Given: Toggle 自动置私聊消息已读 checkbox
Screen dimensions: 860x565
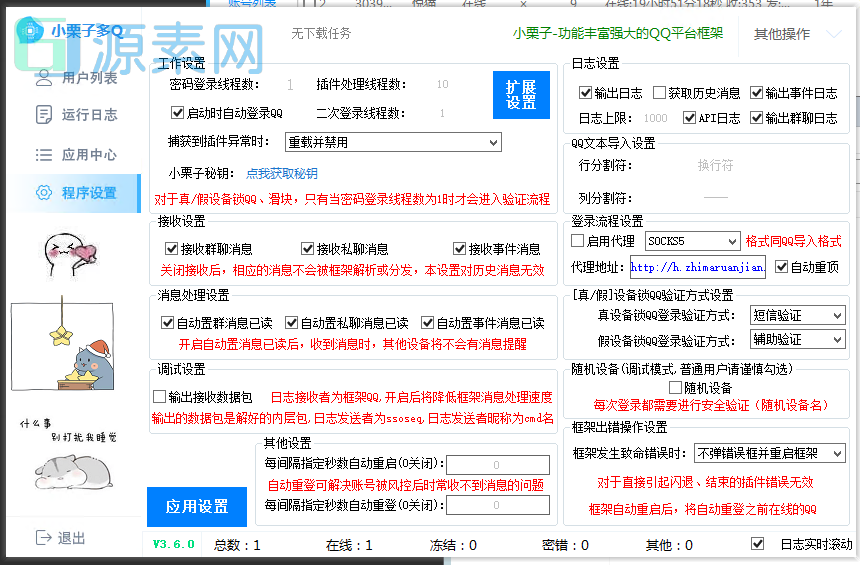Looking at the screenshot, I should [291, 323].
